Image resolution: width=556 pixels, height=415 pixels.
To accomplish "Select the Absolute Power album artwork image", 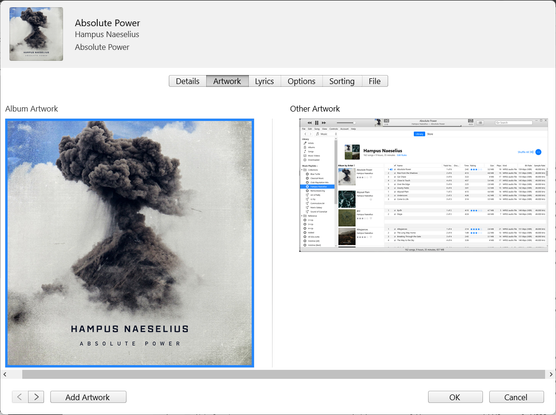I will (x=129, y=243).
